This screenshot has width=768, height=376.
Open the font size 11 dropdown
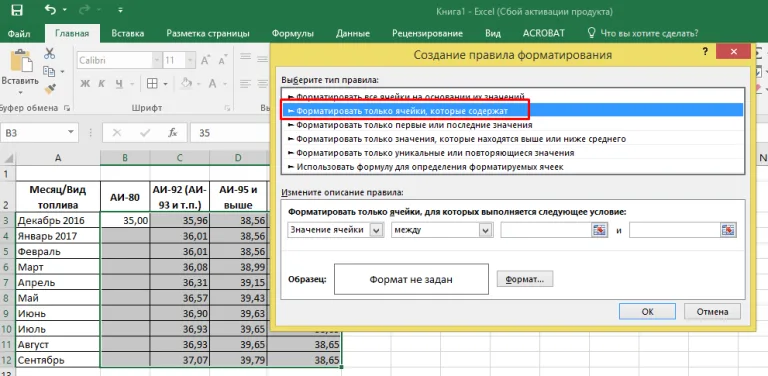coord(191,61)
